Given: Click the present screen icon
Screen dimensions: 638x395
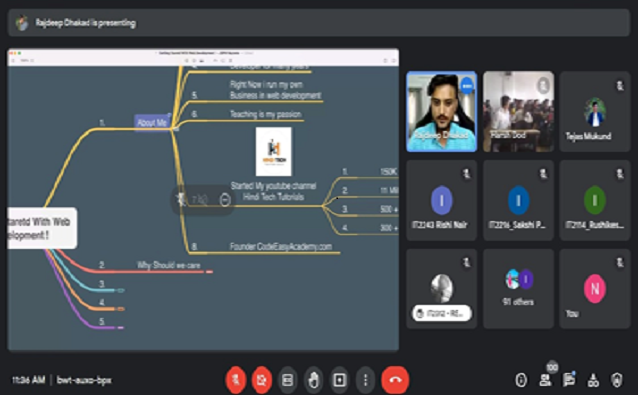Looking at the screenshot, I should (x=339, y=380).
